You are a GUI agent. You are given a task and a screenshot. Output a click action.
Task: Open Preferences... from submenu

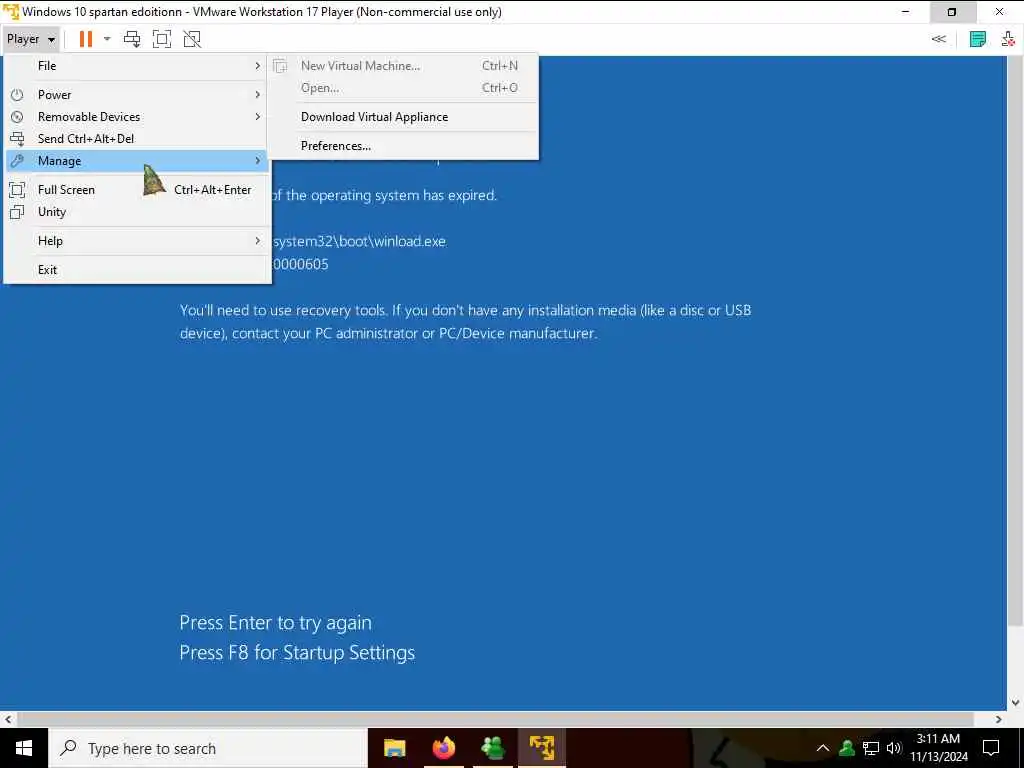403,146
